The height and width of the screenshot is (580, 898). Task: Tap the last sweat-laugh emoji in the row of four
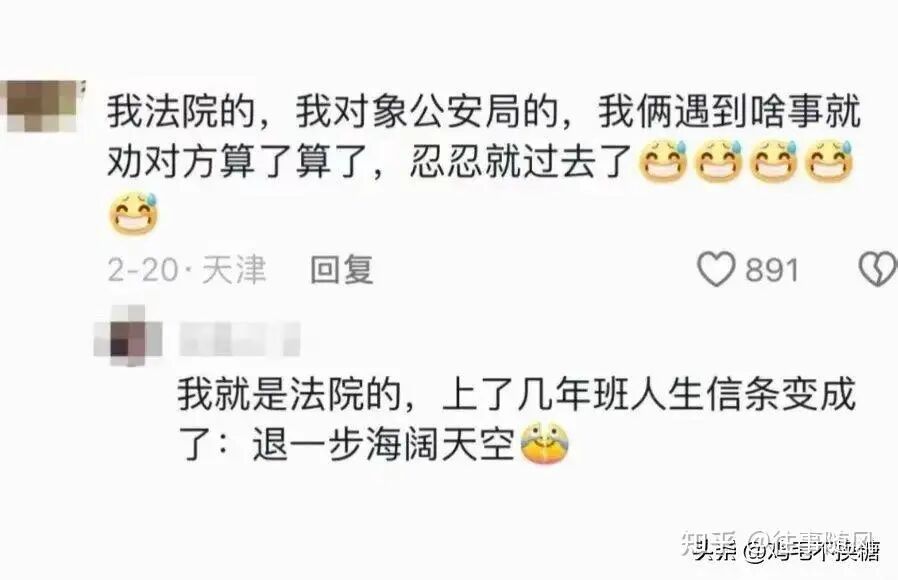(829, 161)
